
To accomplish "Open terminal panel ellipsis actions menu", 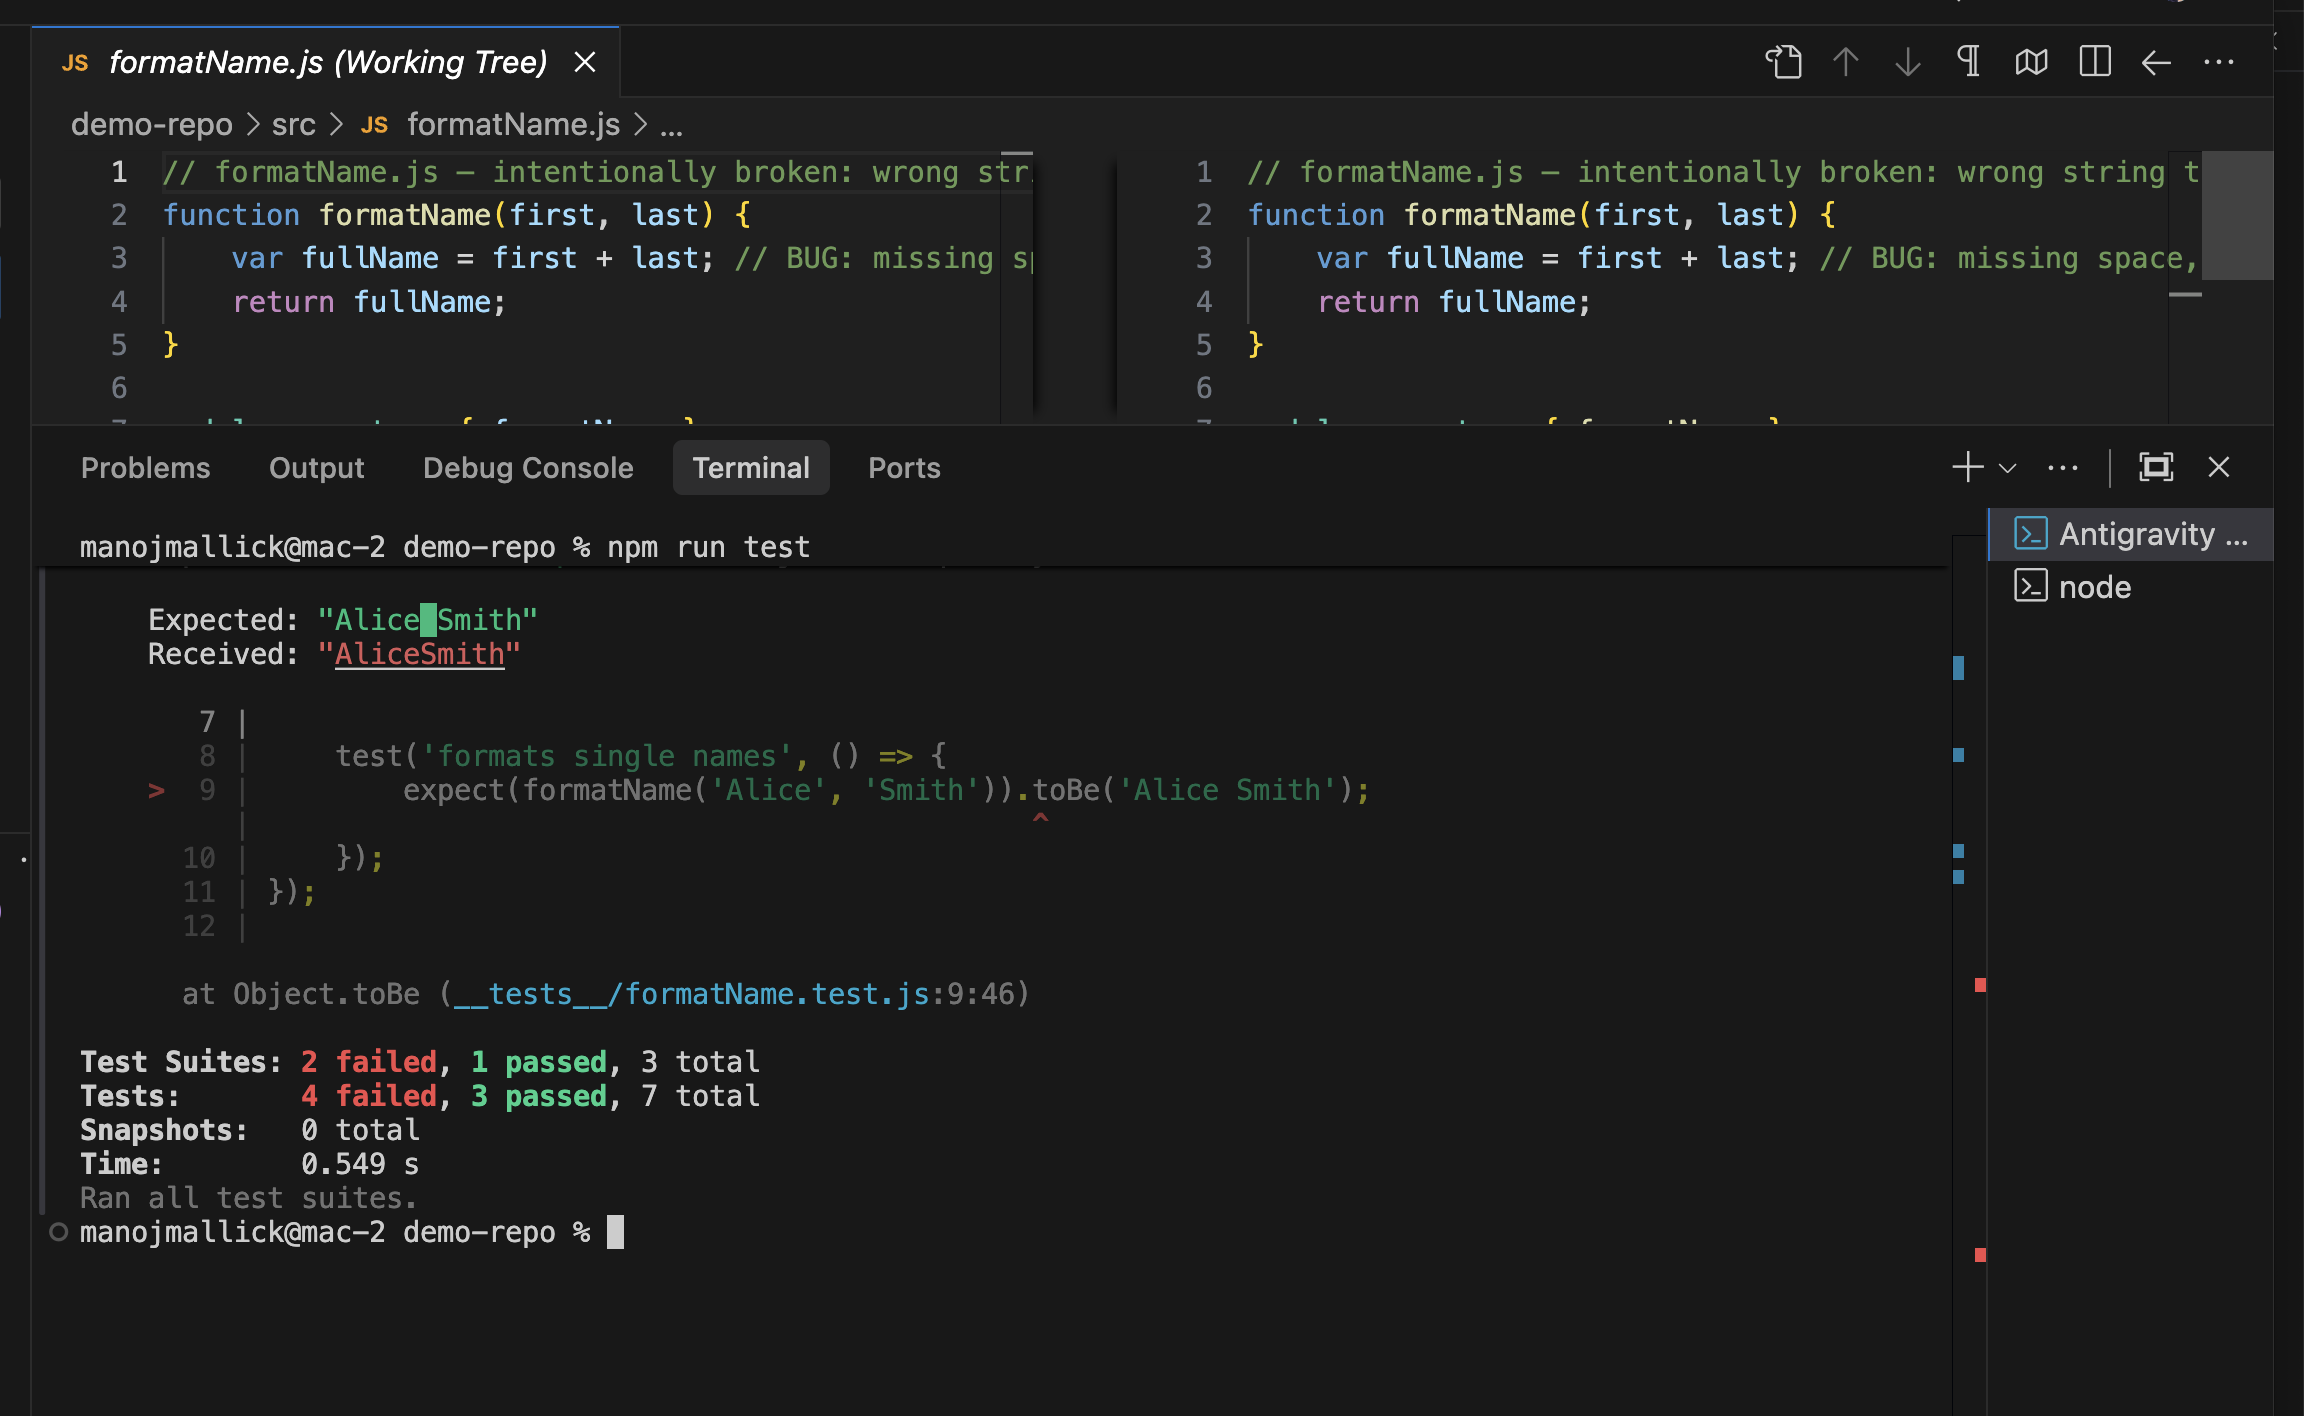I will [x=2063, y=467].
